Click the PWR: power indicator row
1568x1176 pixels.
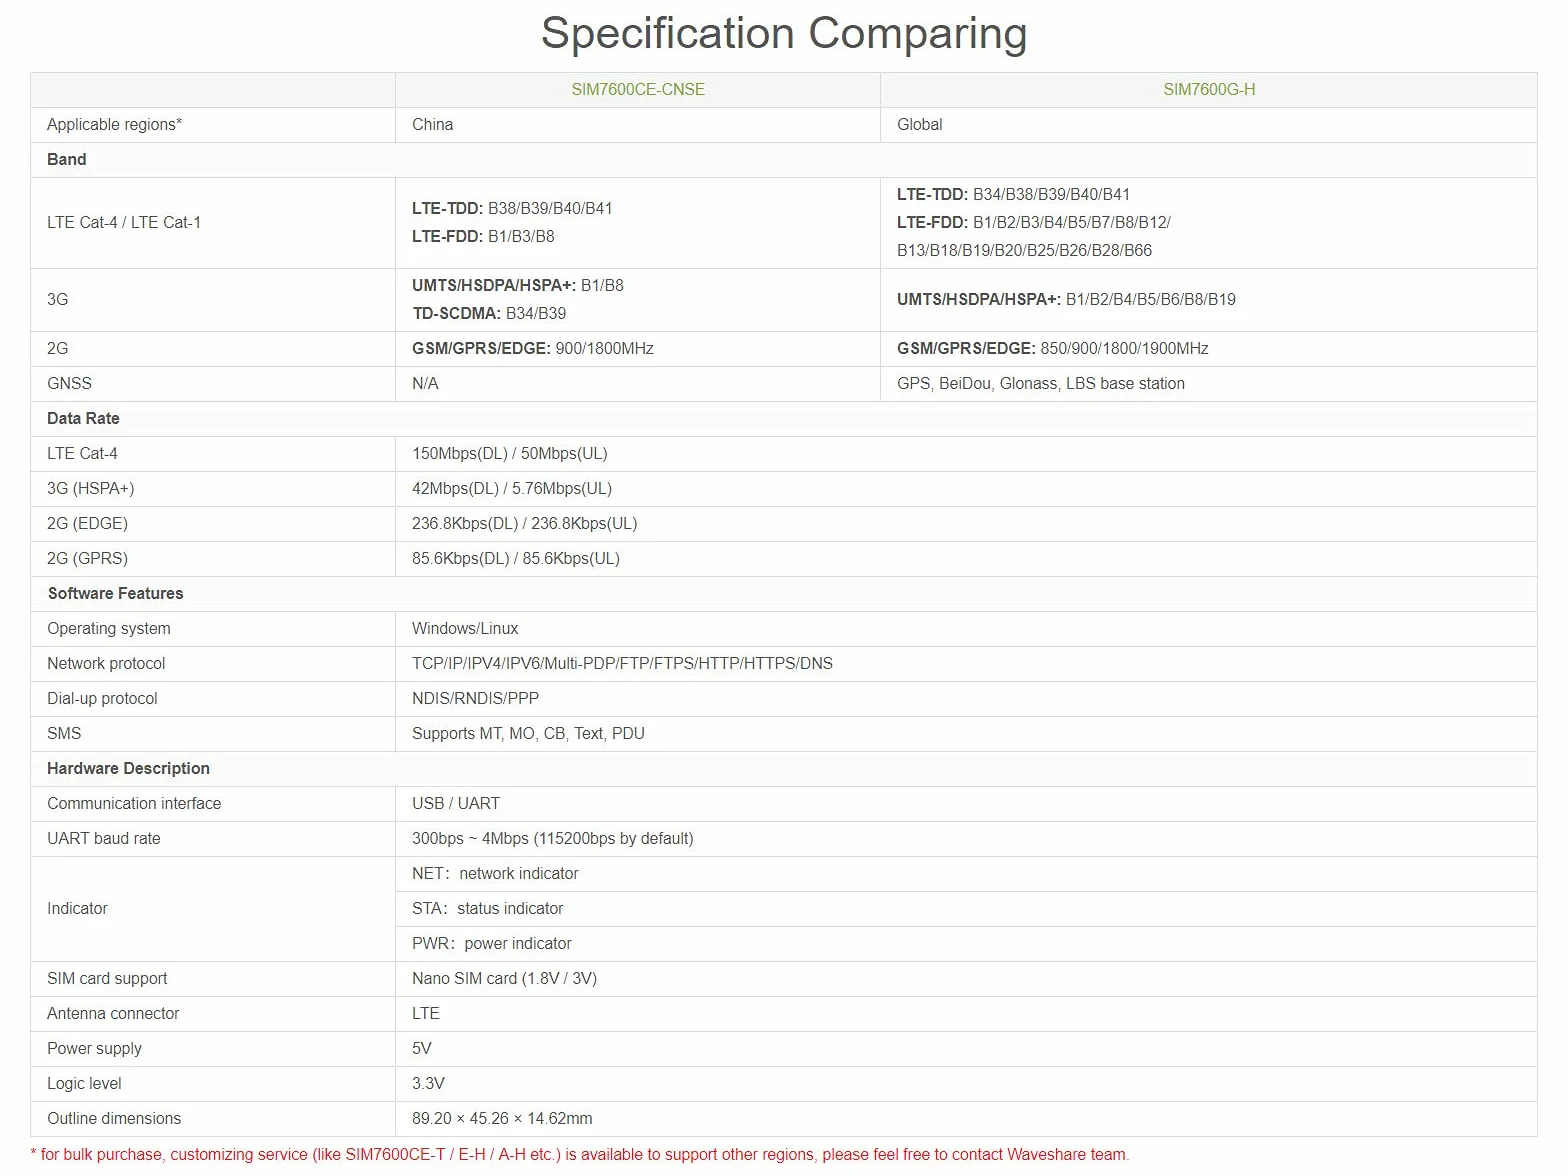pos(966,944)
